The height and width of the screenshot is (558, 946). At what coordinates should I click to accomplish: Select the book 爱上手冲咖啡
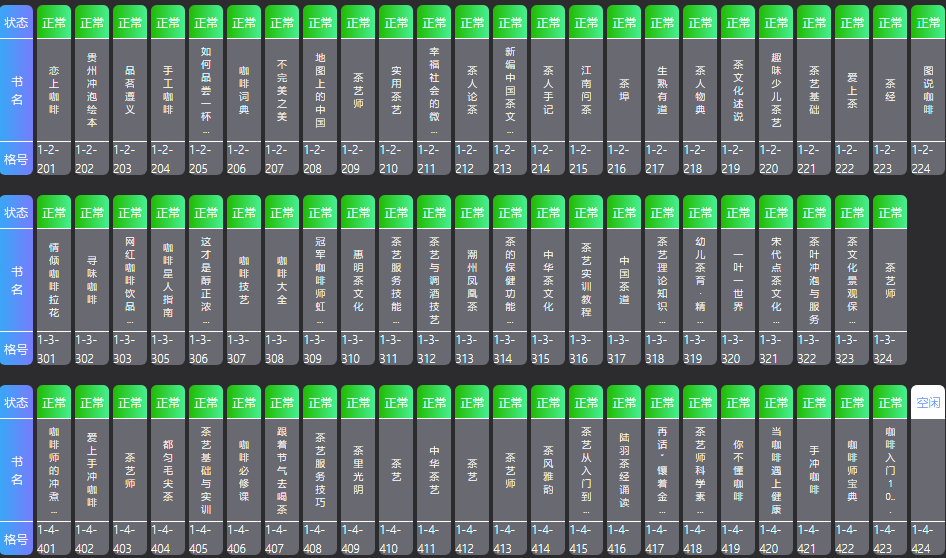click(92, 470)
